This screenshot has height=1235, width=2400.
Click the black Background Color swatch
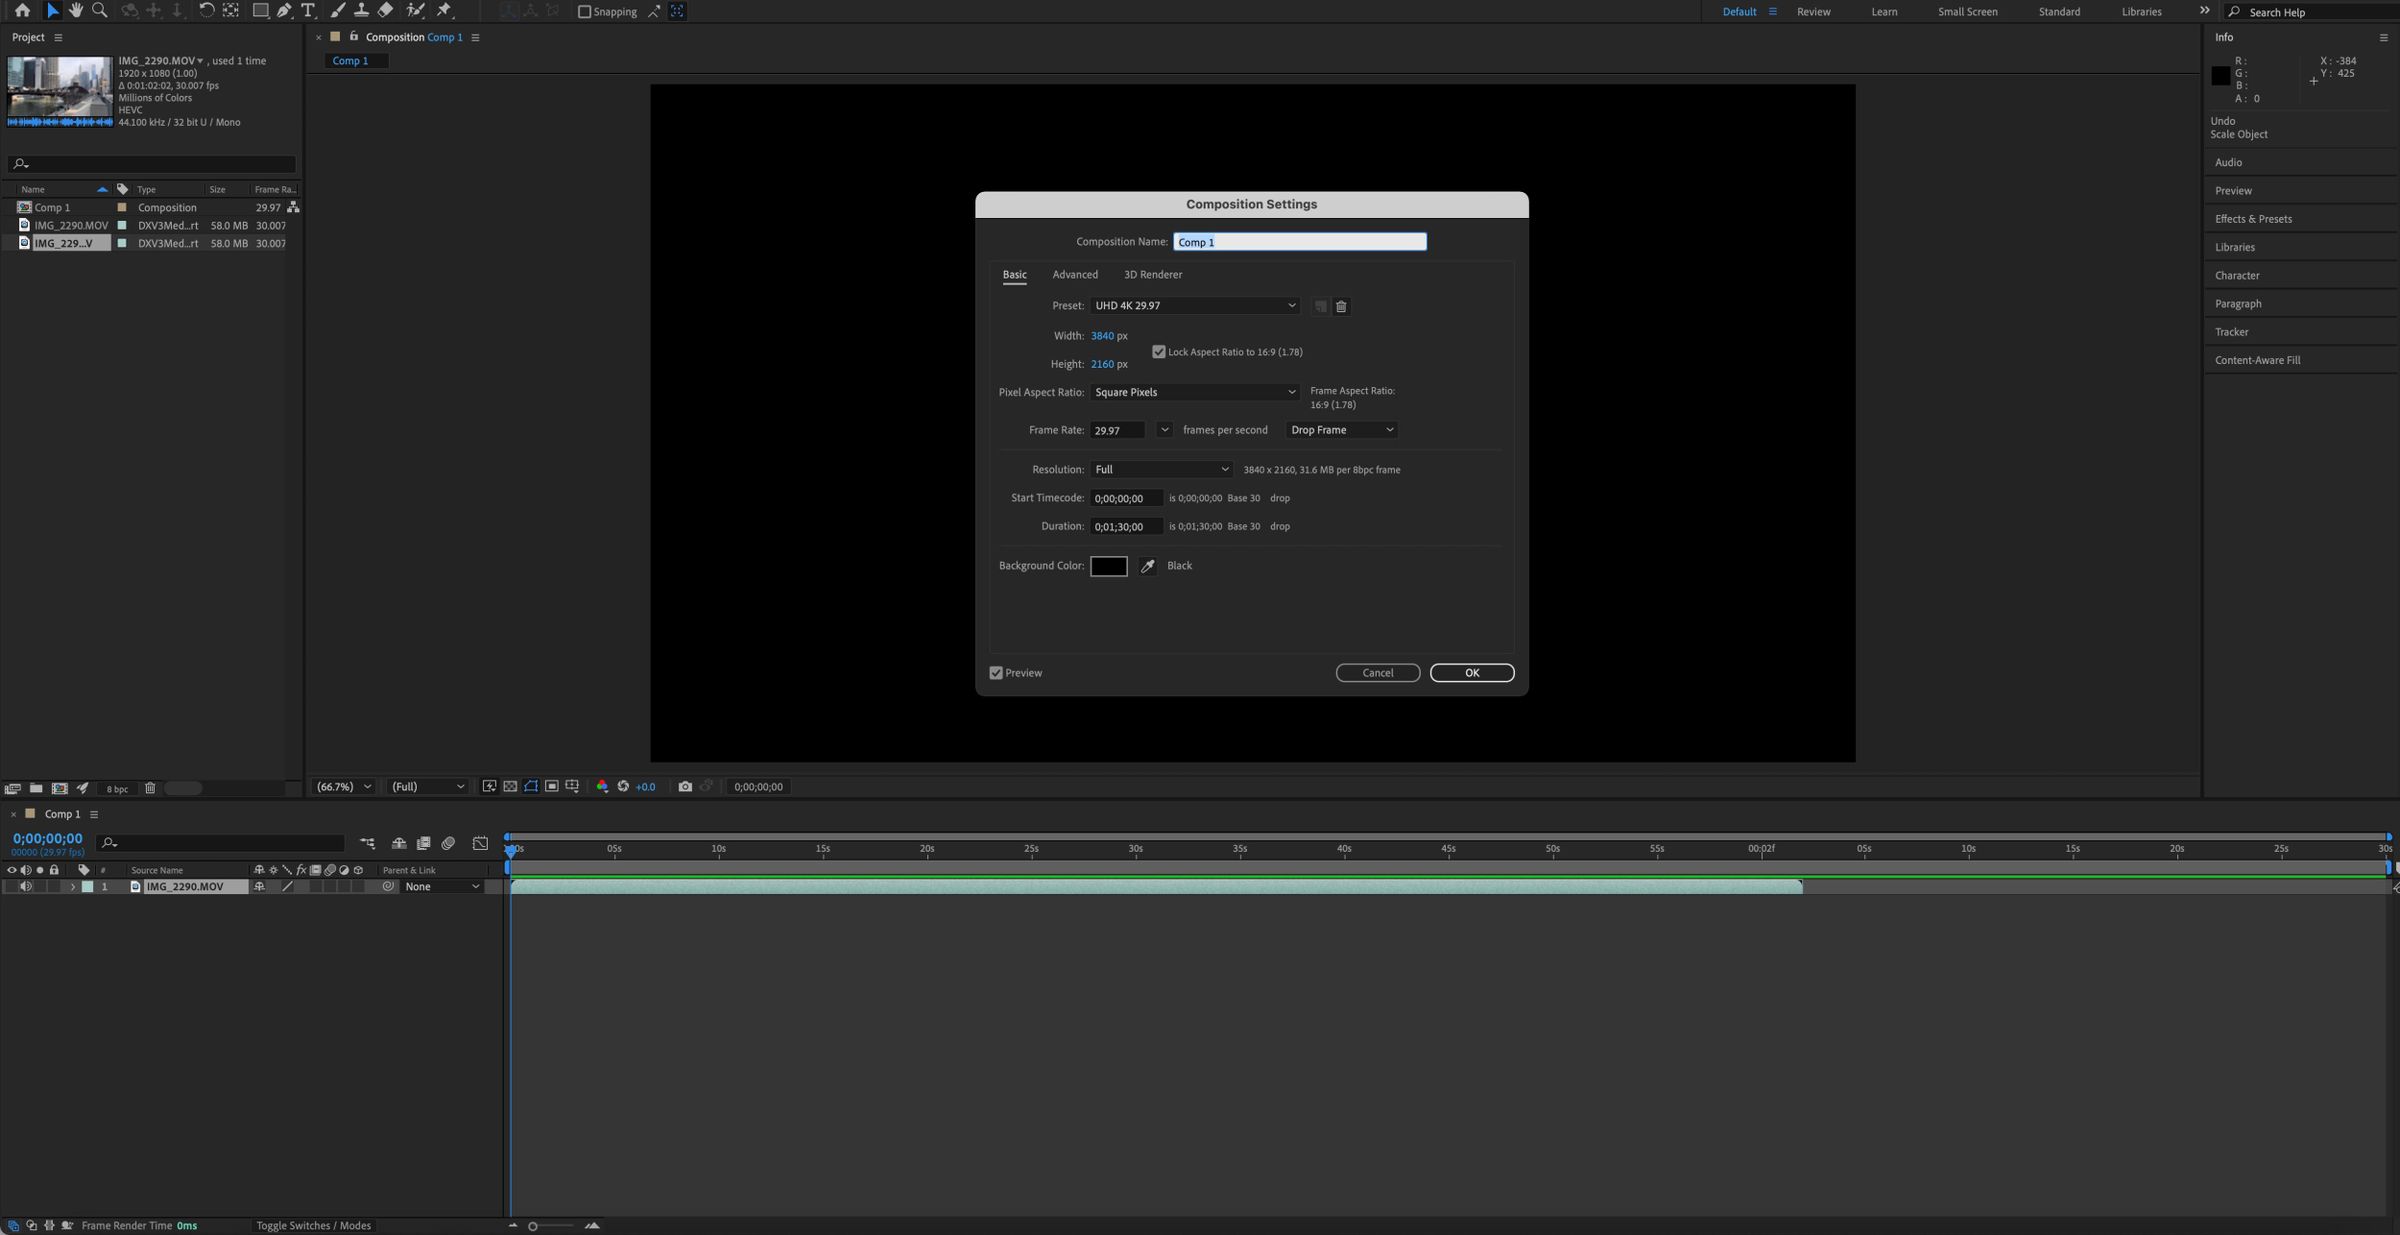(1108, 566)
